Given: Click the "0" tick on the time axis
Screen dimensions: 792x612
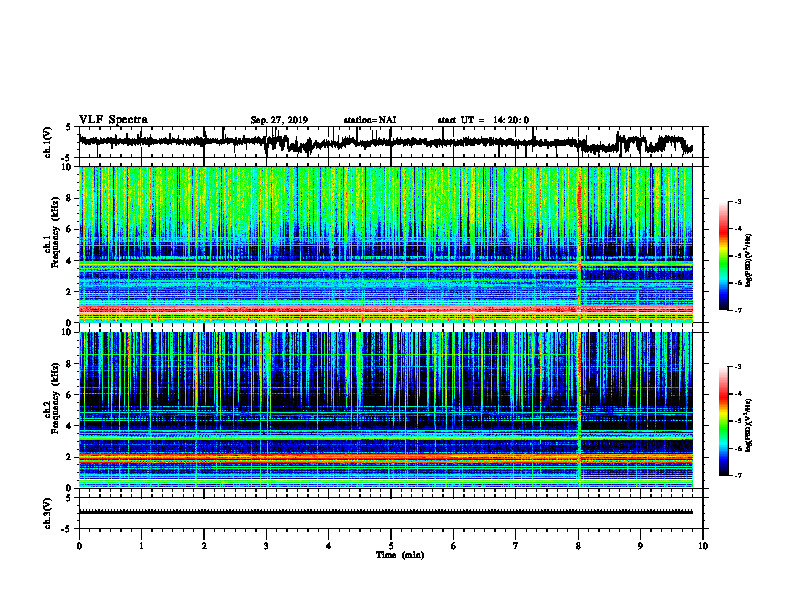Looking at the screenshot, I should [79, 546].
